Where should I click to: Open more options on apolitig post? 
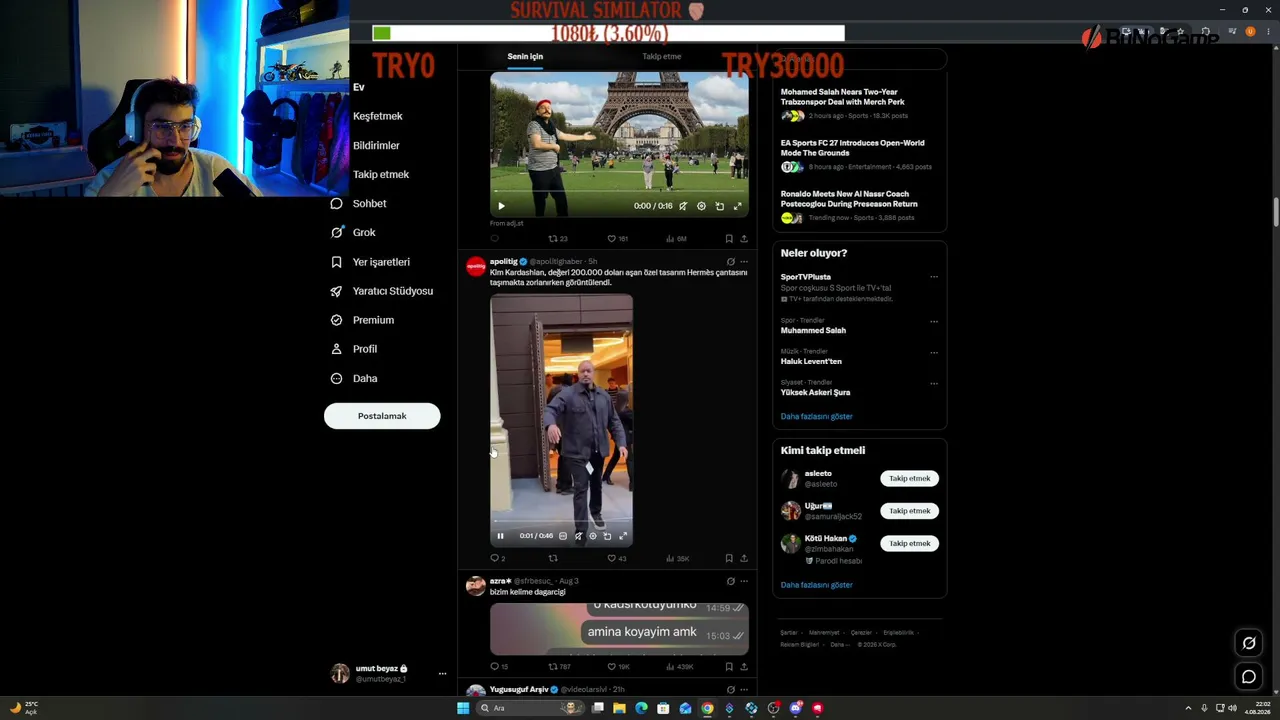[744, 262]
